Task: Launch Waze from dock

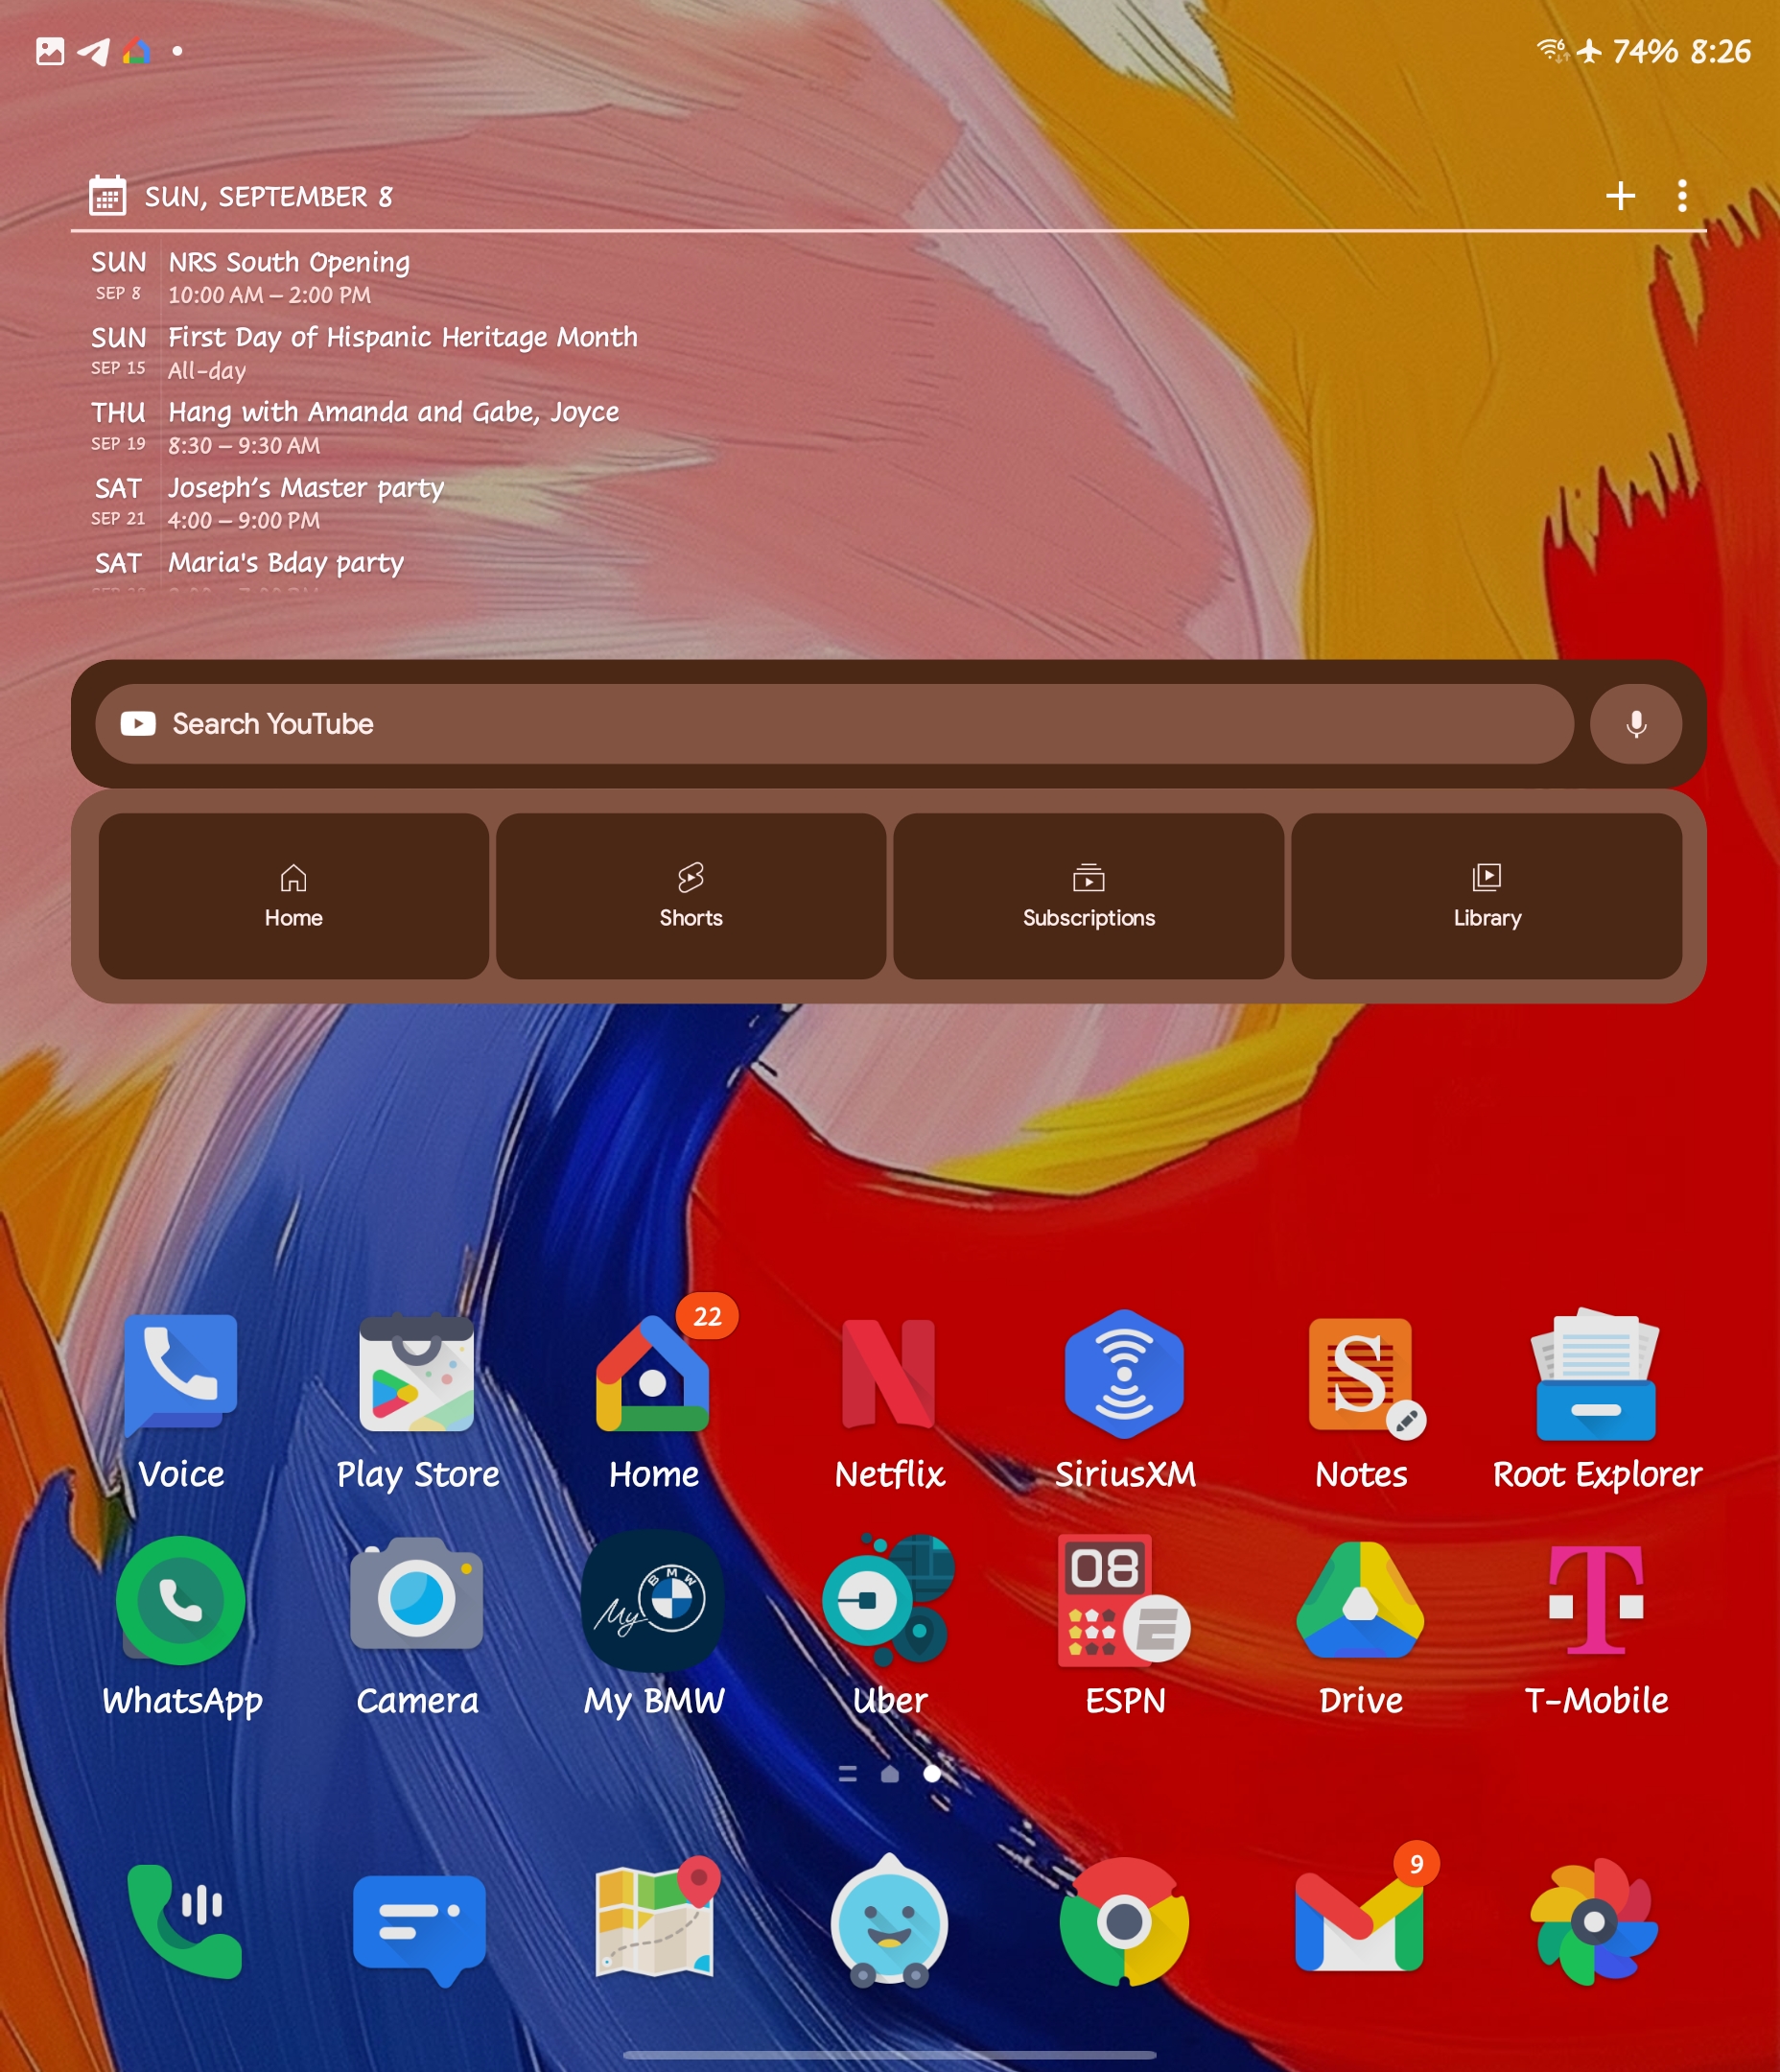Action: 889,1921
